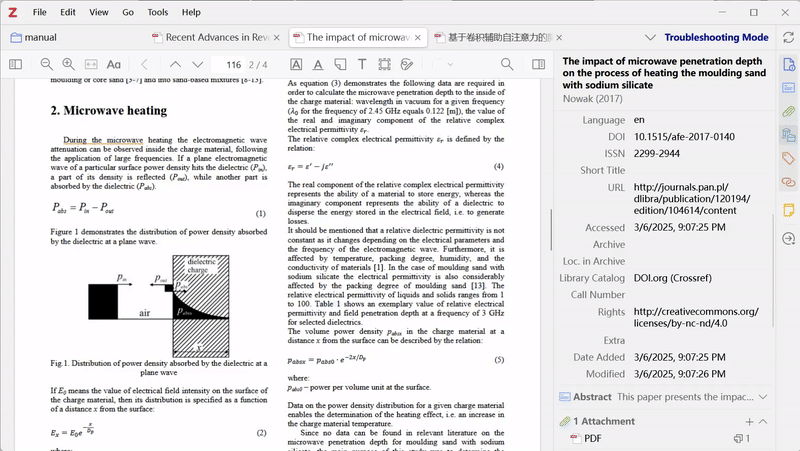Zoom in on the PDF
Screen dimensions: 800x451
pos(68,64)
